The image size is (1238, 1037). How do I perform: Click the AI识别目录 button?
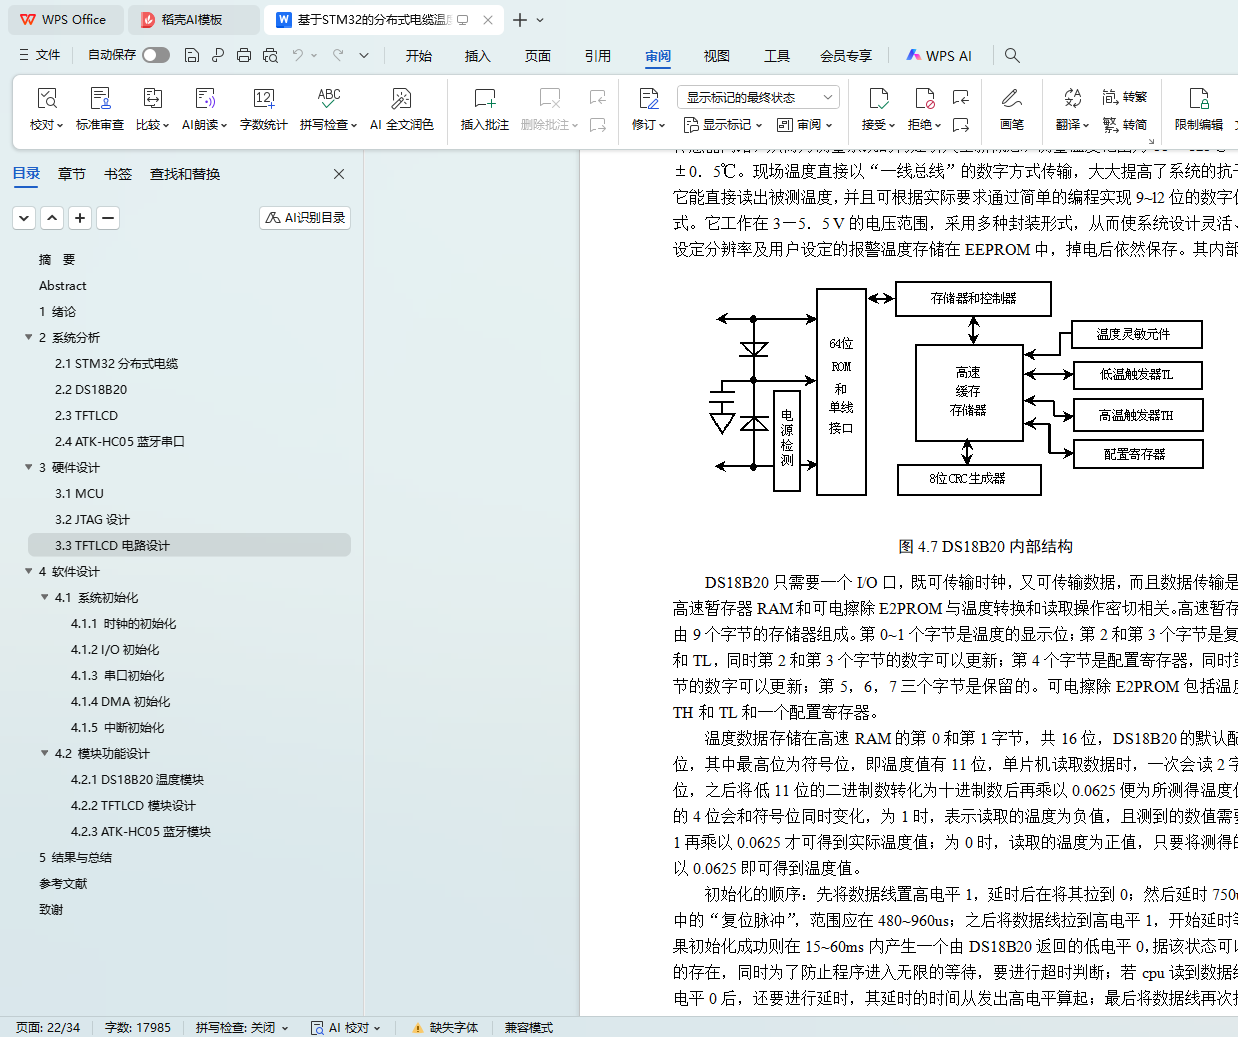305,217
